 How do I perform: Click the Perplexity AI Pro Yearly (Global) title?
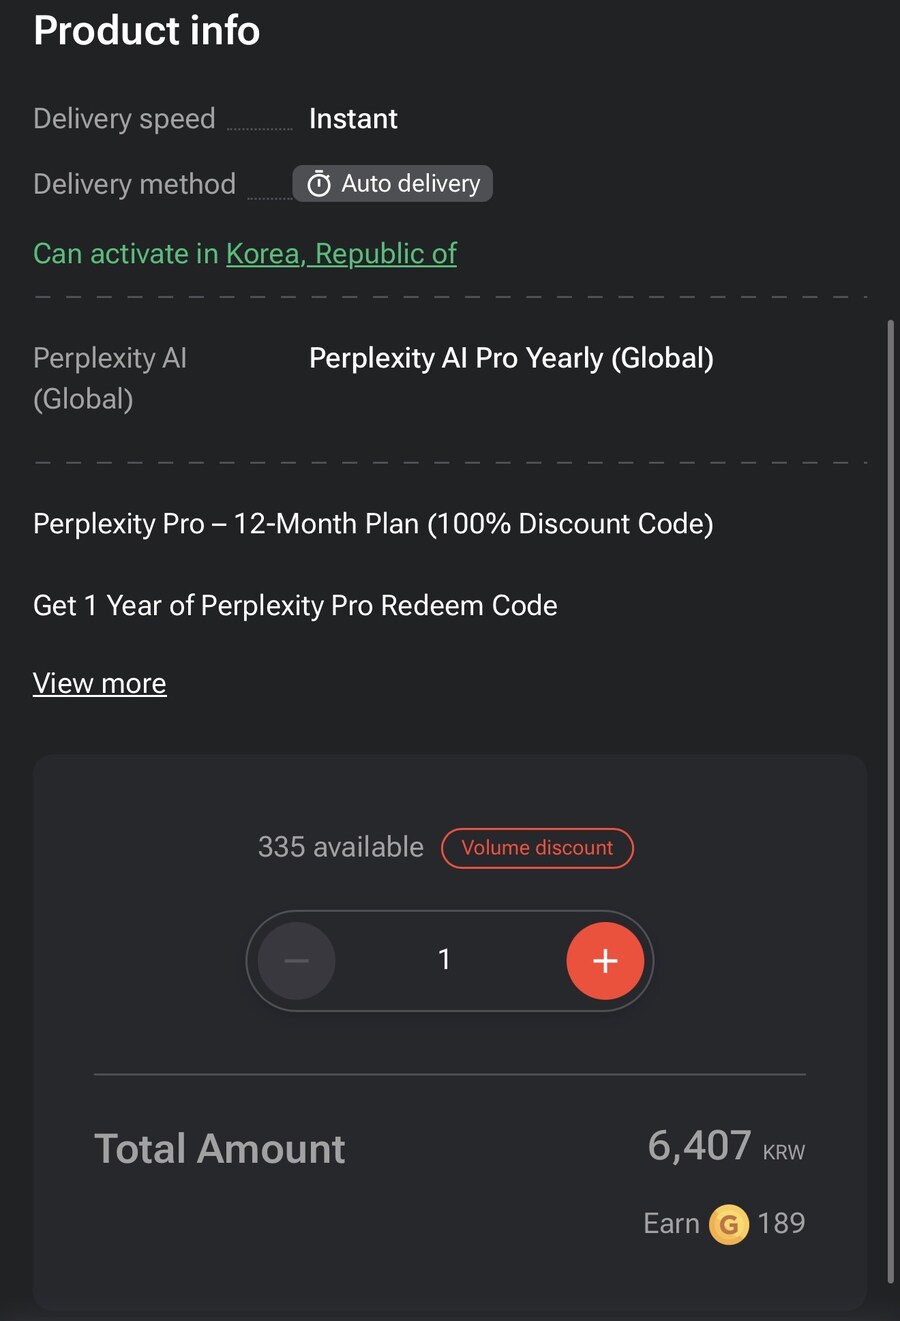click(511, 358)
